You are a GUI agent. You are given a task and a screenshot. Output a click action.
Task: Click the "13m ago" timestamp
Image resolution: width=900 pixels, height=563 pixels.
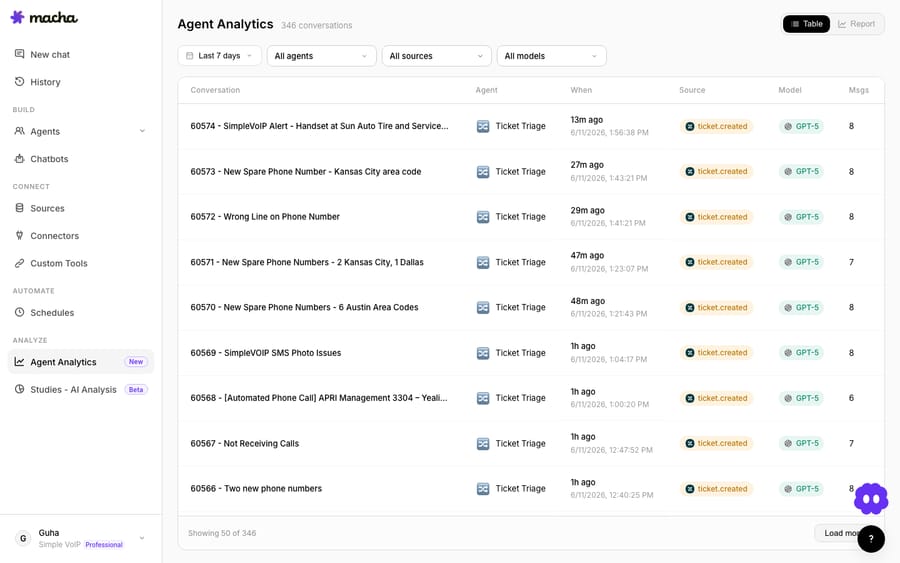coord(587,120)
